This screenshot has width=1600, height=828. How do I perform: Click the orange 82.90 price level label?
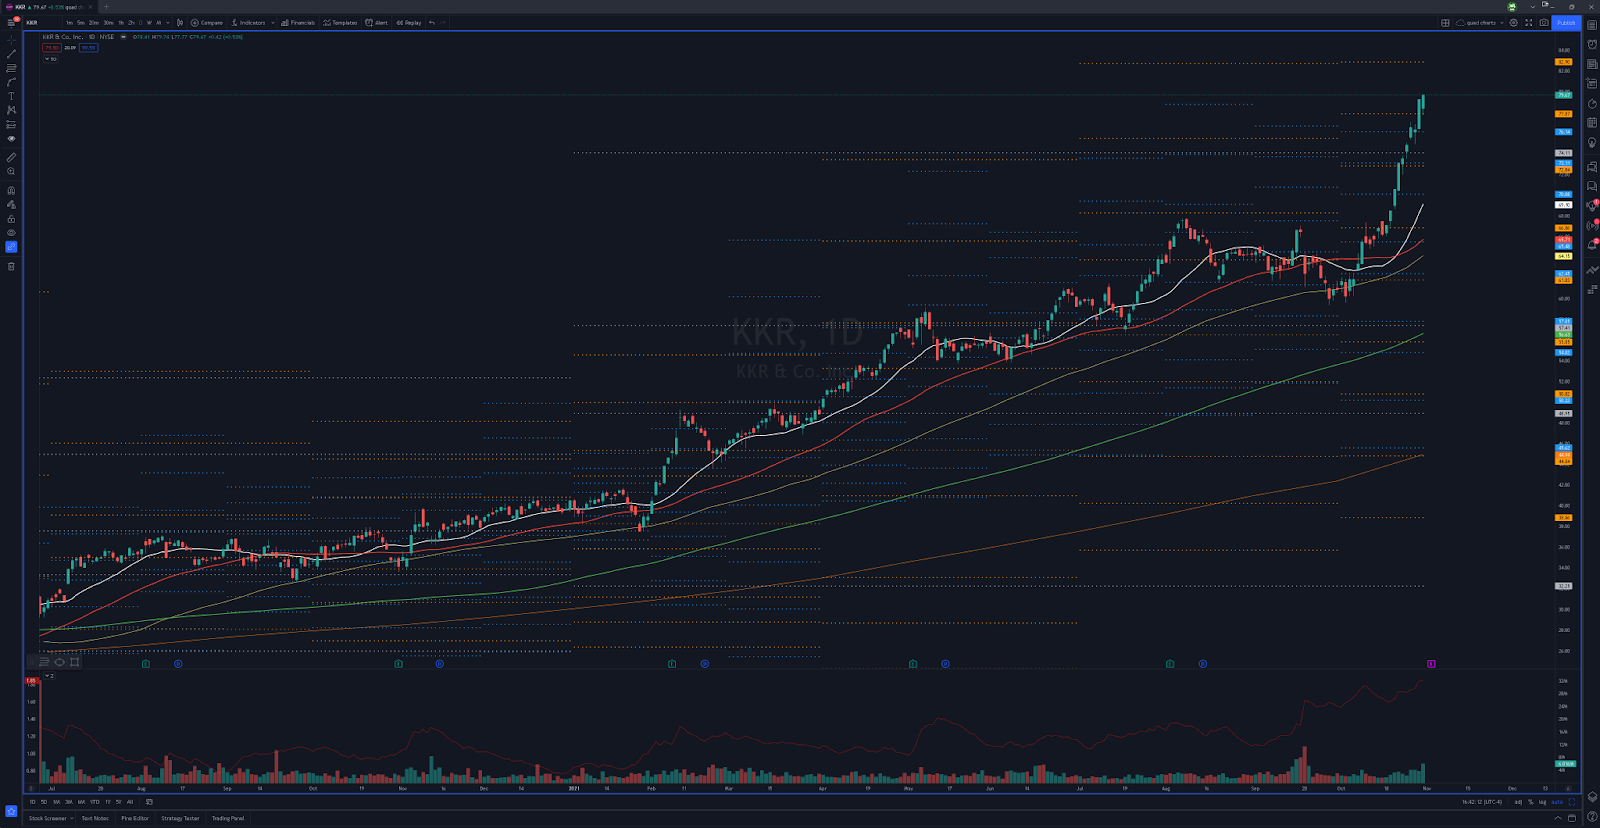1563,62
